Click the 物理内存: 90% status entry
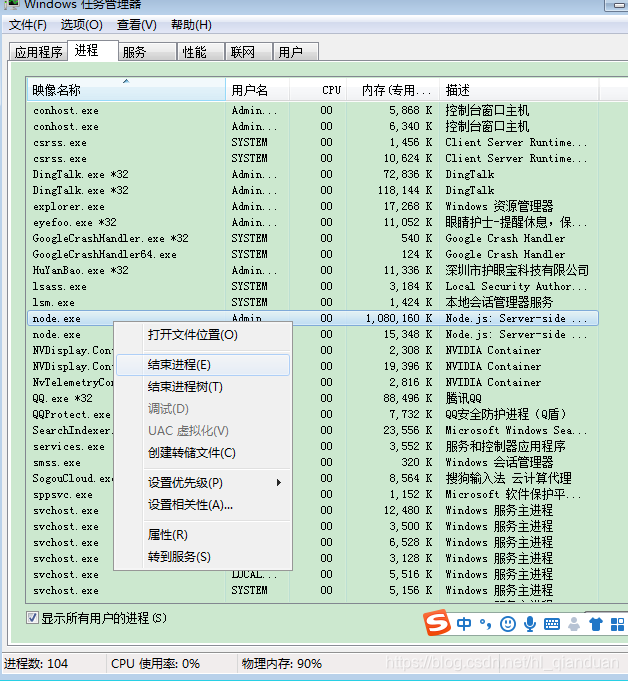This screenshot has height=681, width=628. 282,664
